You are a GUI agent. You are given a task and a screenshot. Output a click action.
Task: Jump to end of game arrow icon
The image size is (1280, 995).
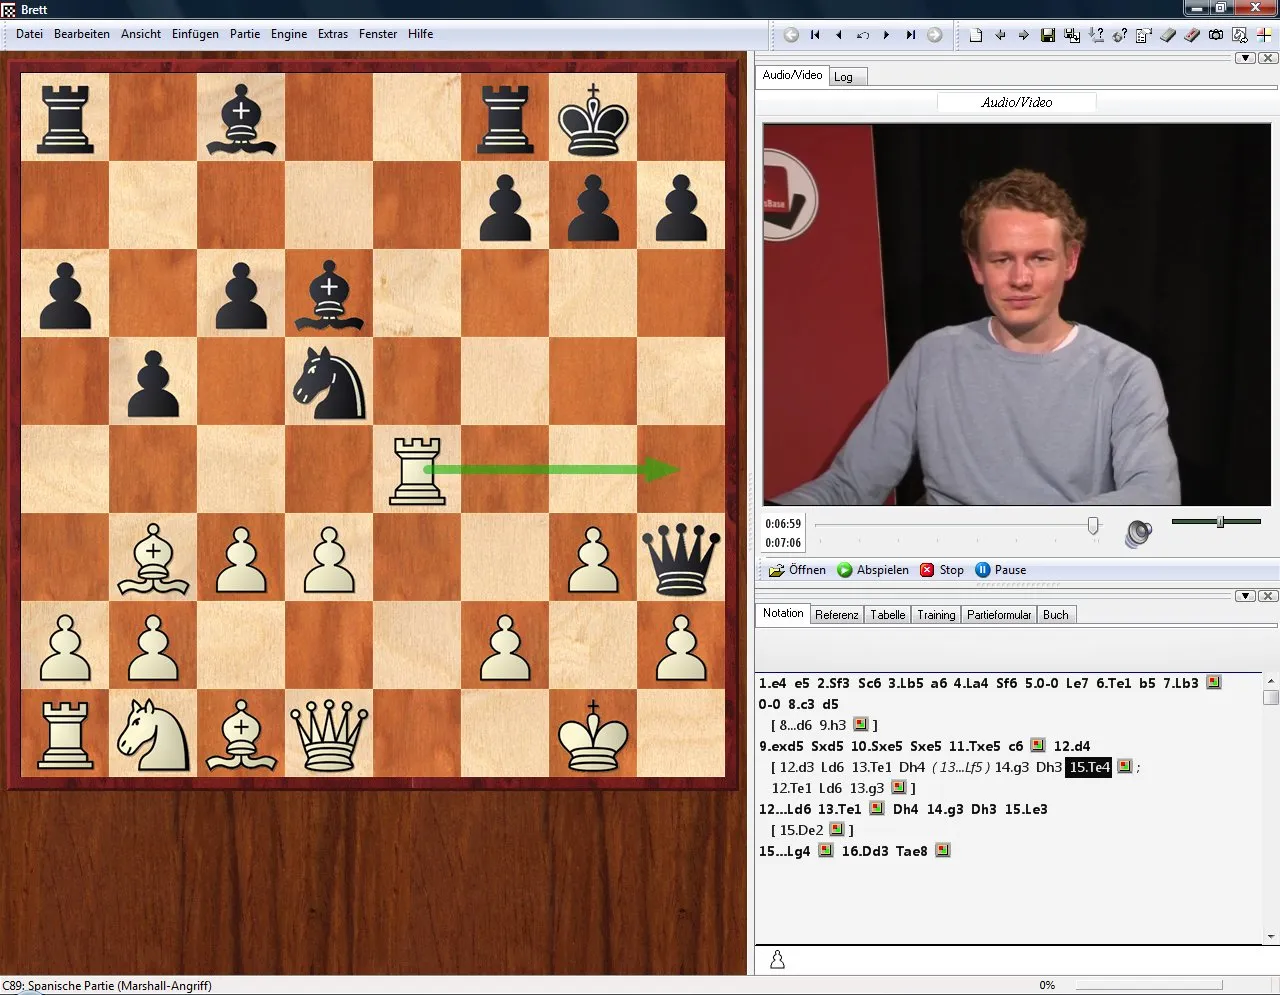(911, 35)
